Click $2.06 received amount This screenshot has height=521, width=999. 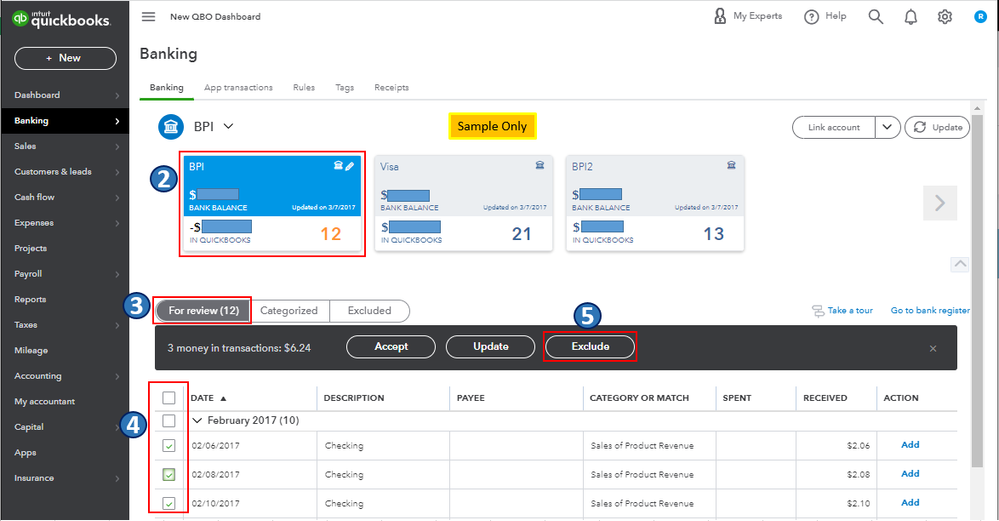(858, 446)
